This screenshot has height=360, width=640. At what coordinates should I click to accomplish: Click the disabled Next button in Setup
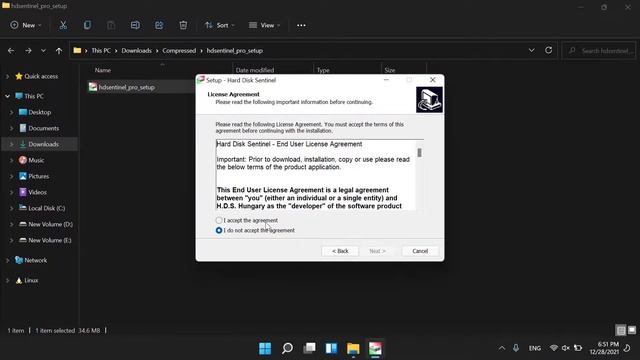tap(377, 251)
